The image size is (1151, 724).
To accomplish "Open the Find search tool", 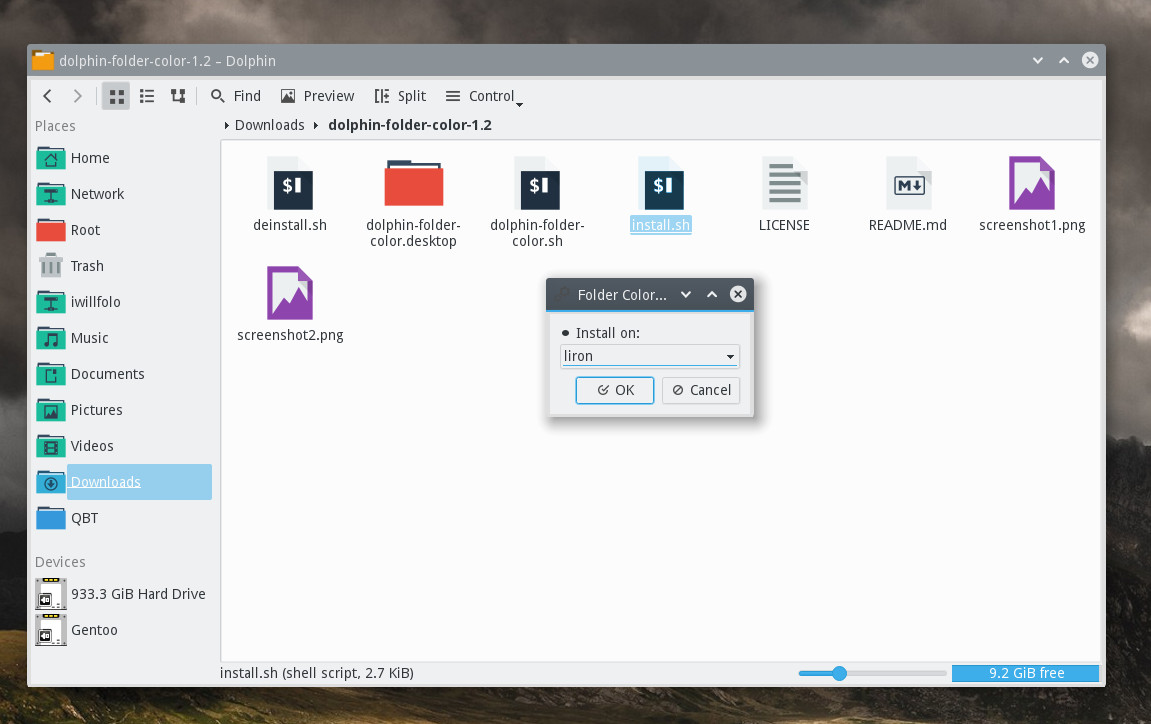I will pyautogui.click(x=236, y=96).
